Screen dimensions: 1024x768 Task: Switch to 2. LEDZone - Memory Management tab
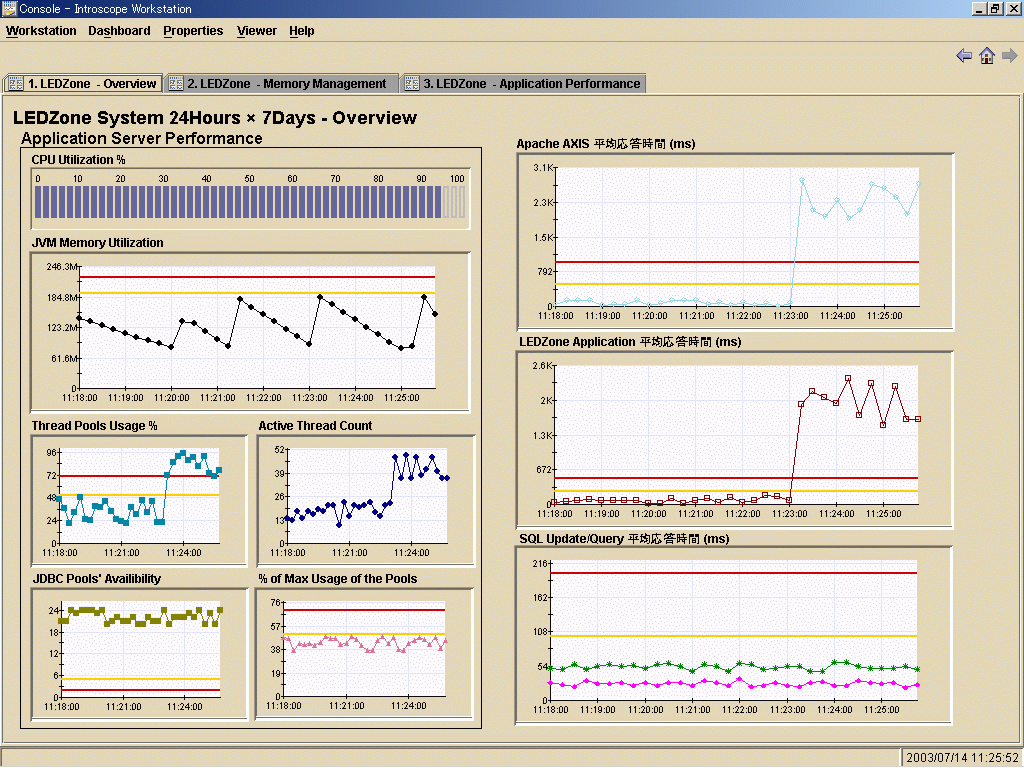click(282, 84)
